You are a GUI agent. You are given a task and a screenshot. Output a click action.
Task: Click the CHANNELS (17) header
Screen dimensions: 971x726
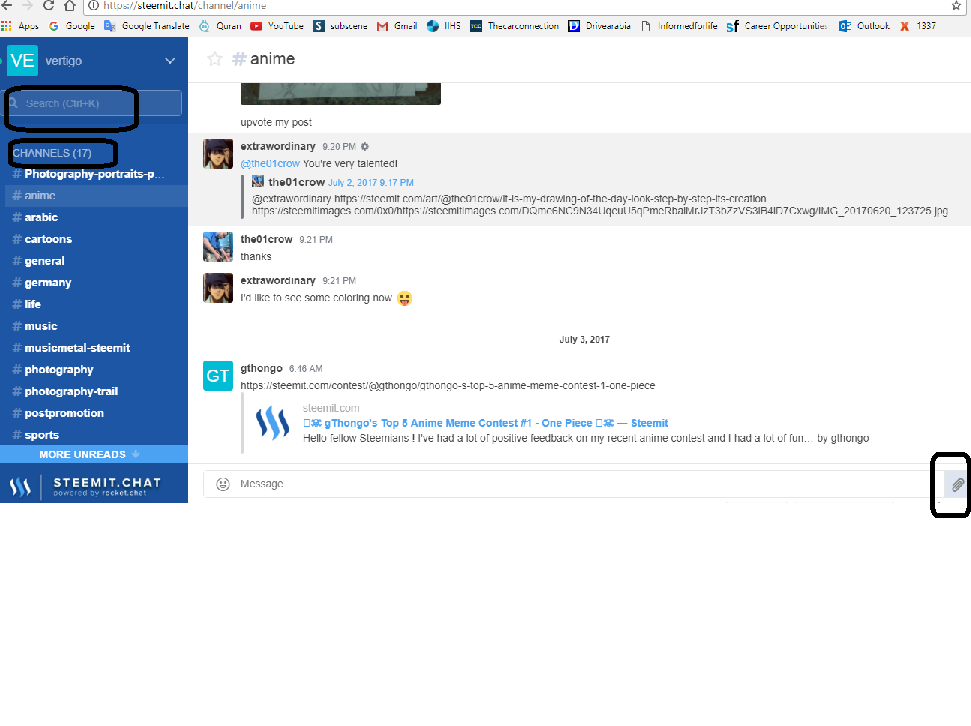[x=52, y=153]
